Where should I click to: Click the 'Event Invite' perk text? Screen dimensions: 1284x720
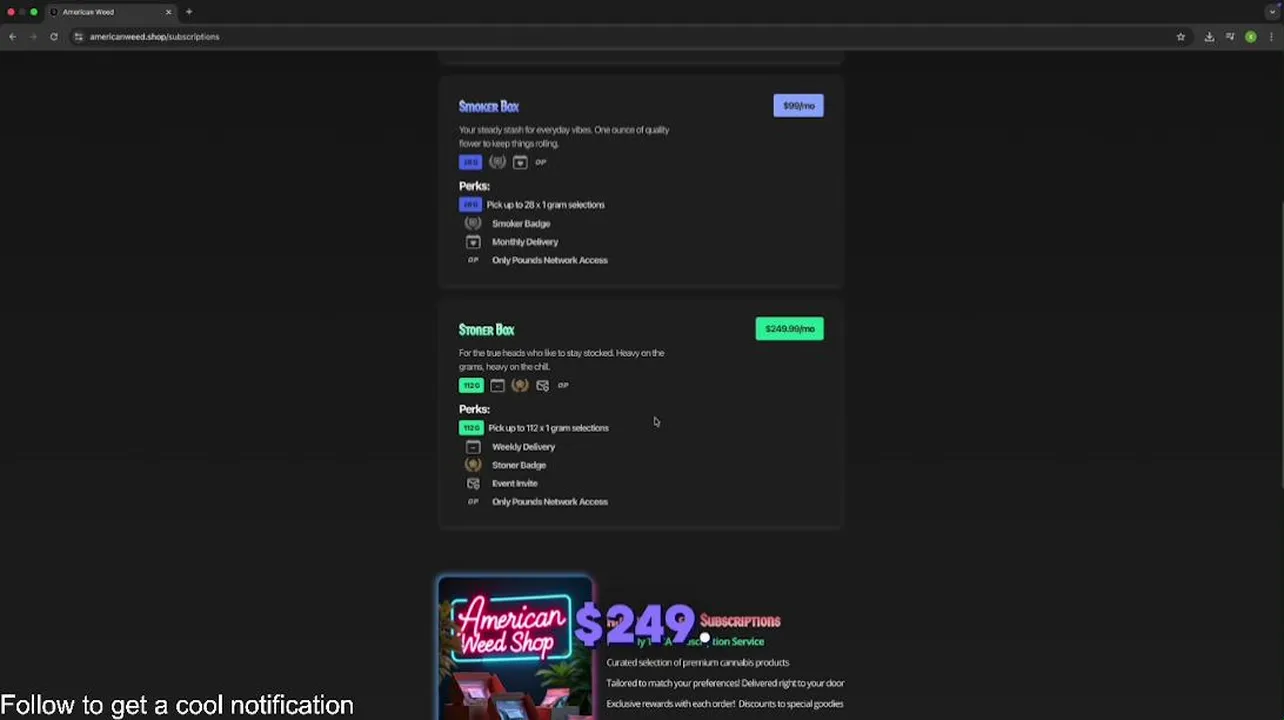(x=515, y=483)
